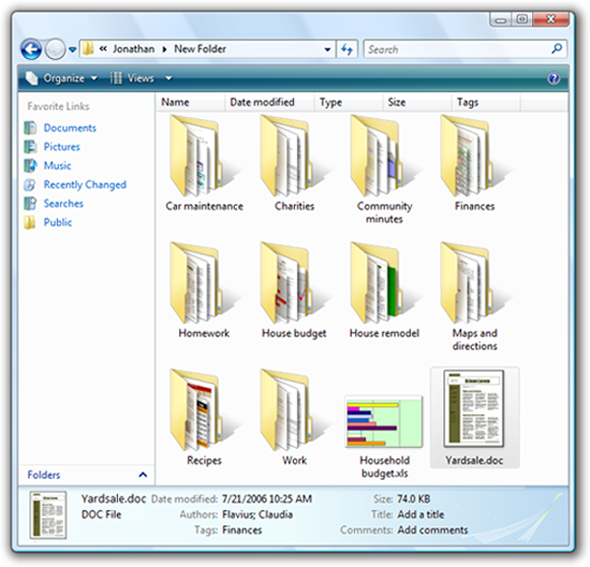
Task: Open the Organize menu
Action: (x=62, y=78)
